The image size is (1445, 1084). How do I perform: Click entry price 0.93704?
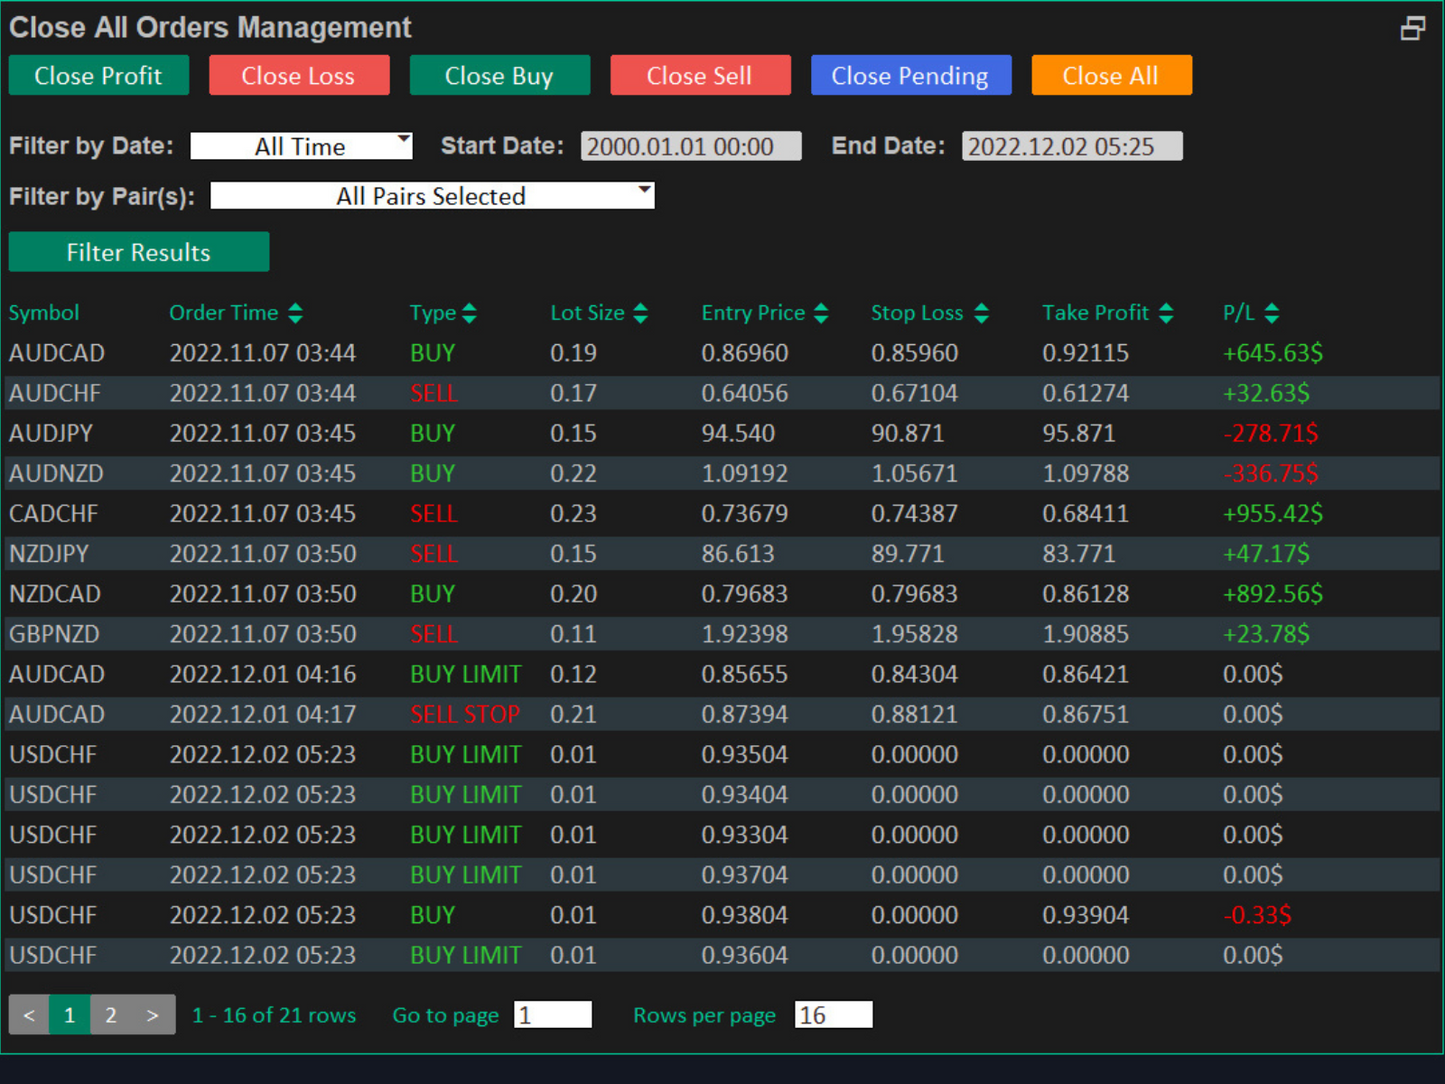(x=745, y=875)
